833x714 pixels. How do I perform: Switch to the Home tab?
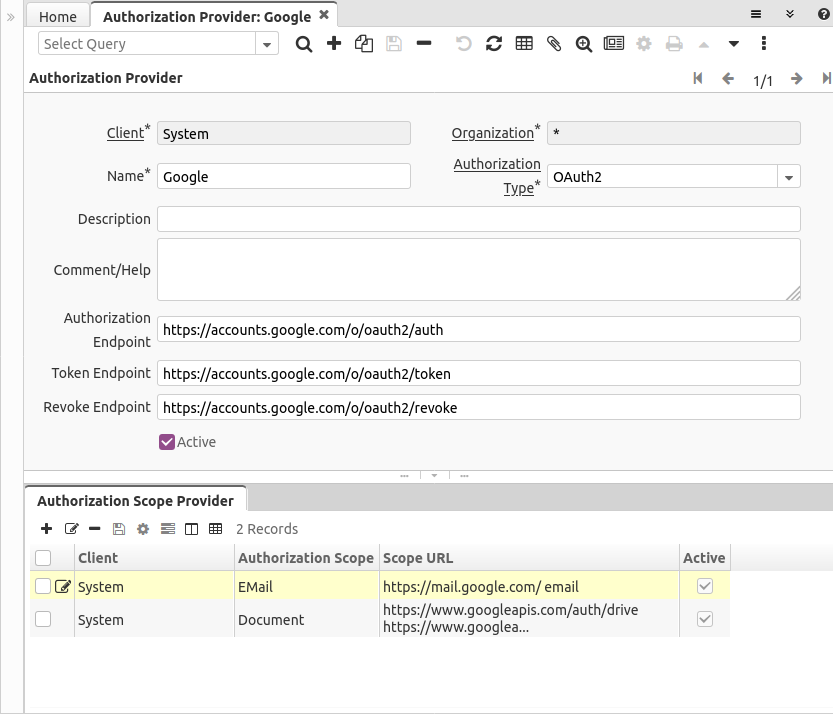click(57, 16)
